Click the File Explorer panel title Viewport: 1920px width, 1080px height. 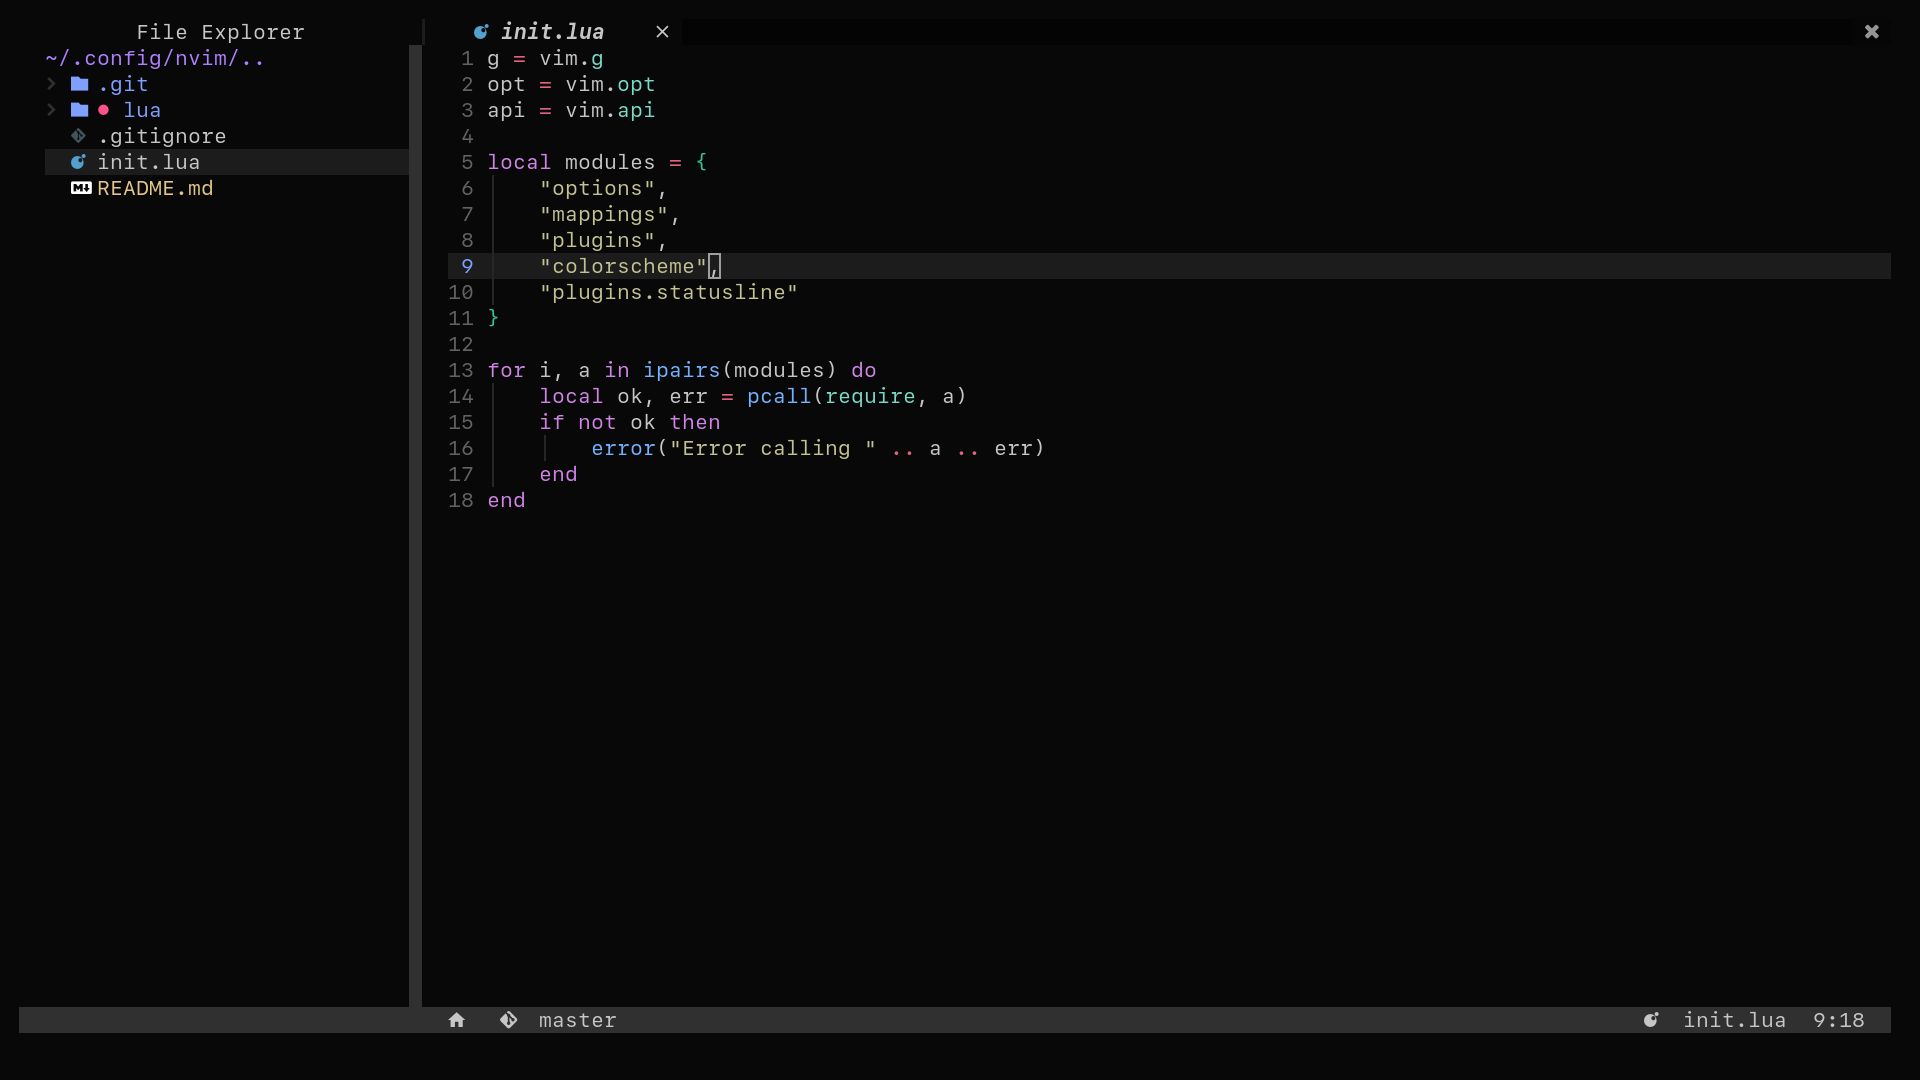(220, 32)
